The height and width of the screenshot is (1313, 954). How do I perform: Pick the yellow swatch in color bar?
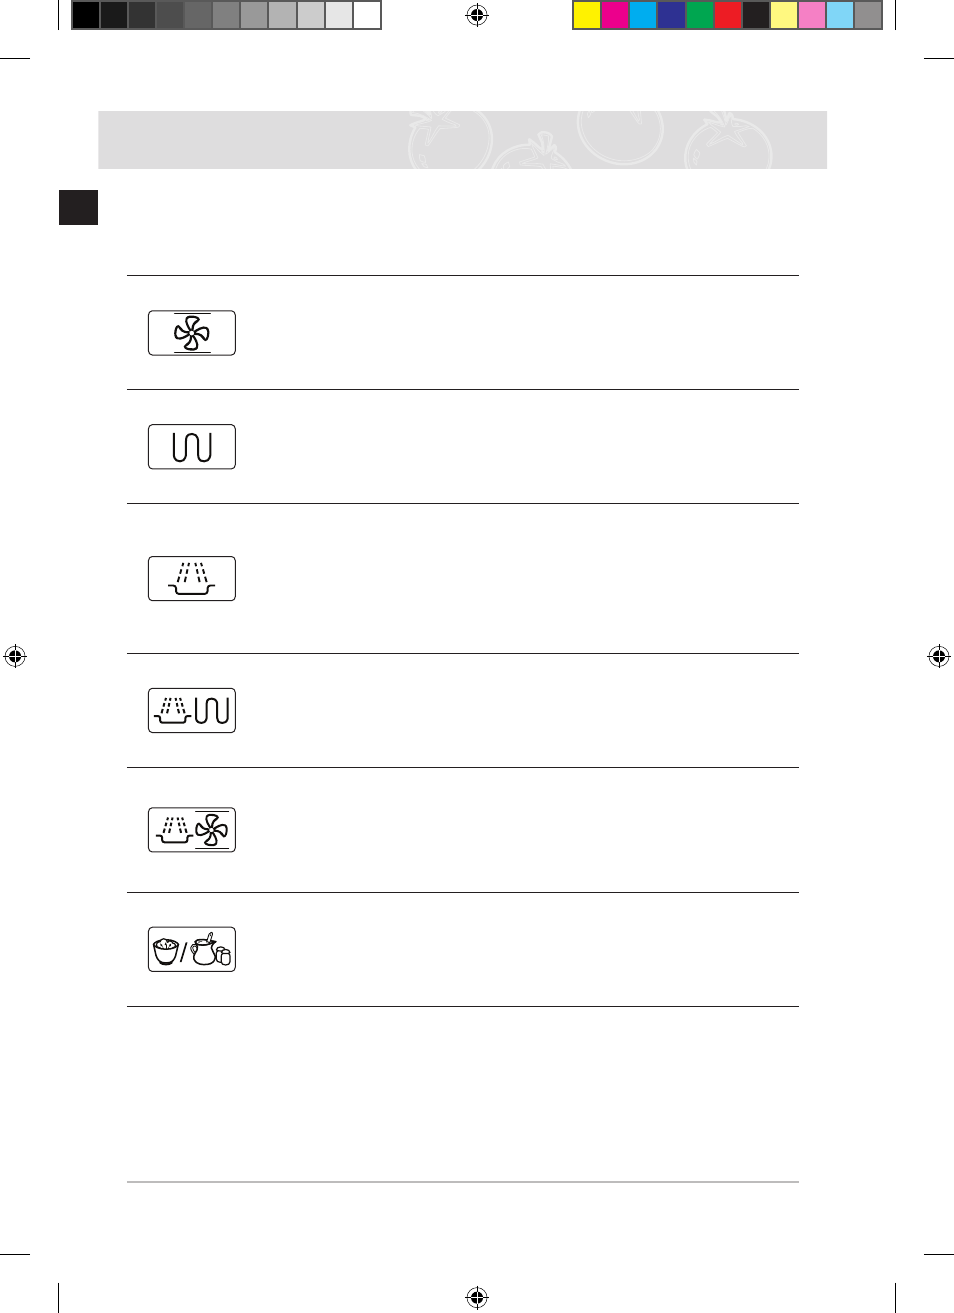(x=587, y=15)
